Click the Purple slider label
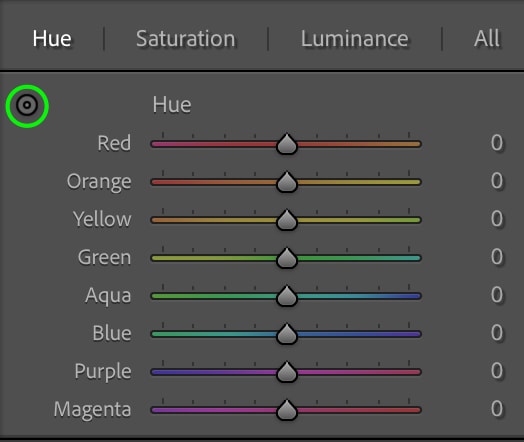Viewport: 524px width, 442px height. [103, 372]
